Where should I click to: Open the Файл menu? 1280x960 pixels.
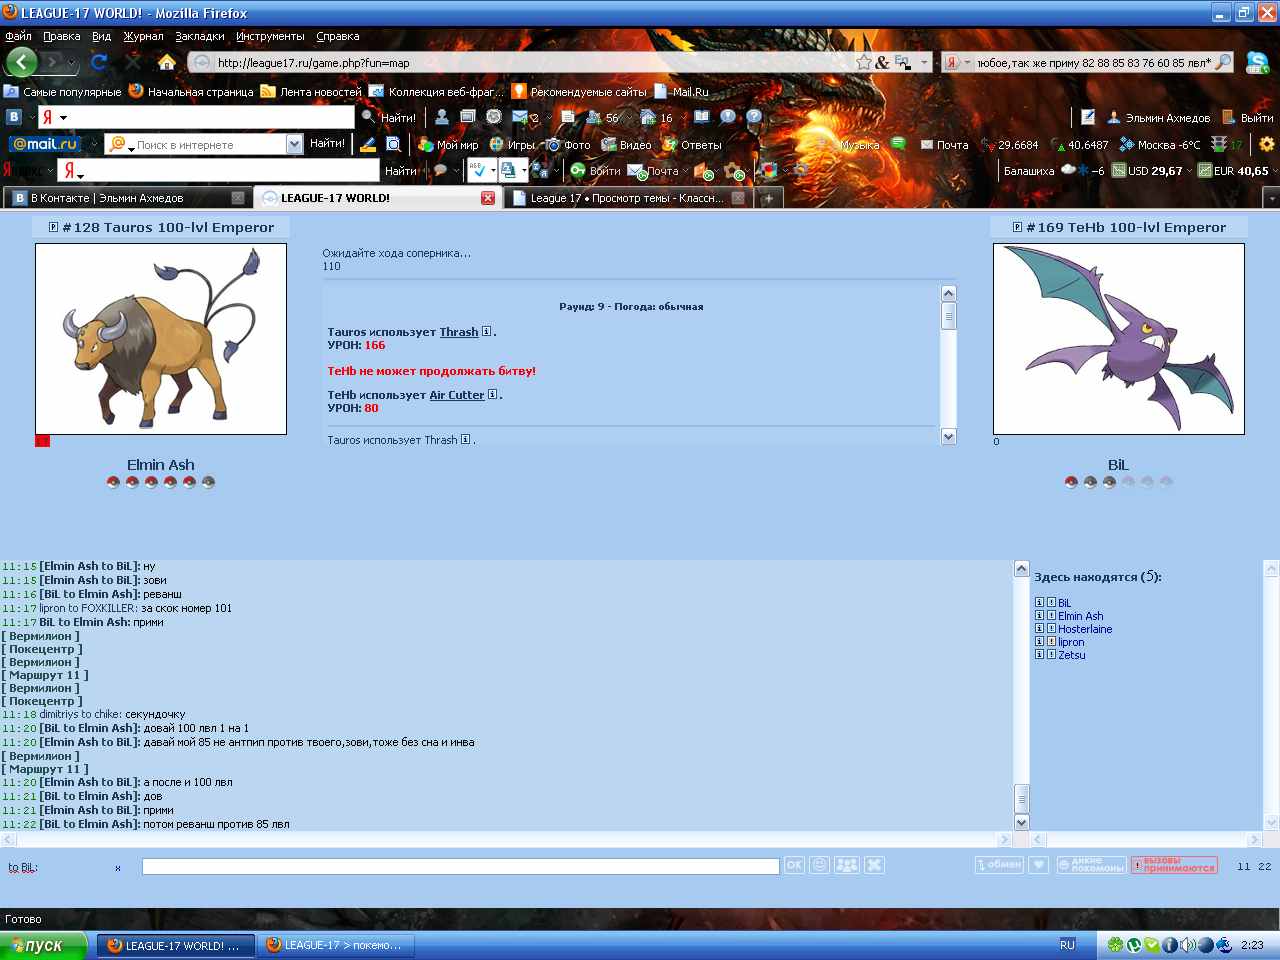tap(18, 36)
